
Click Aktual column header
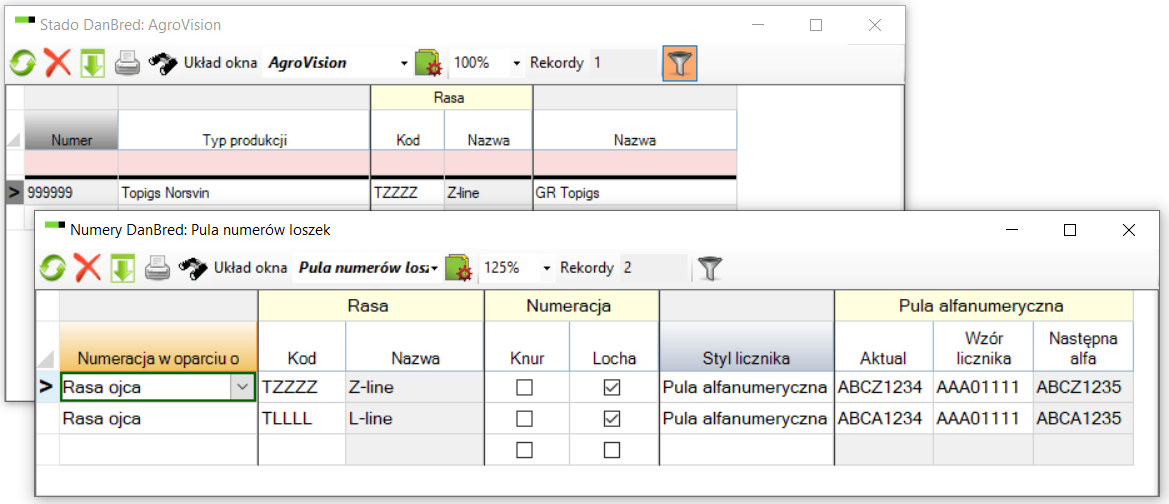[883, 347]
